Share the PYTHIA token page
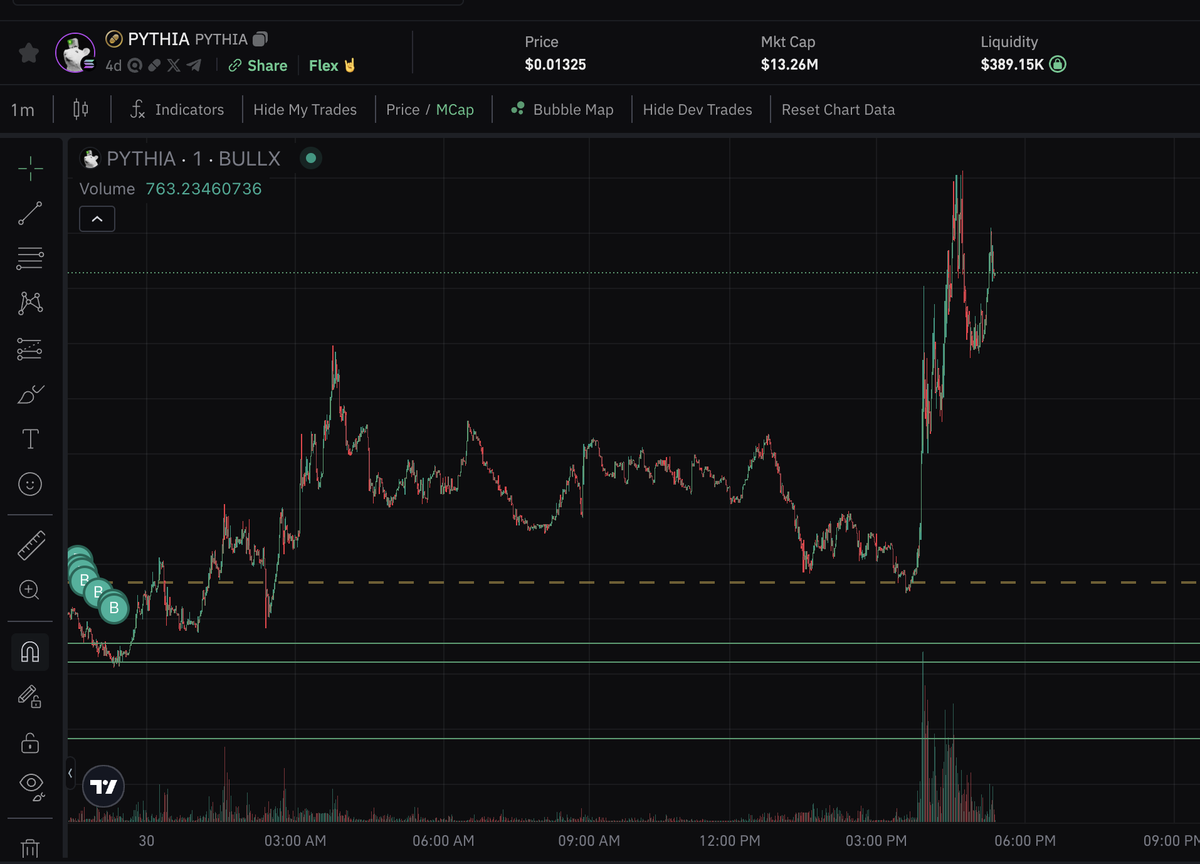This screenshot has height=864, width=1200. click(x=258, y=65)
